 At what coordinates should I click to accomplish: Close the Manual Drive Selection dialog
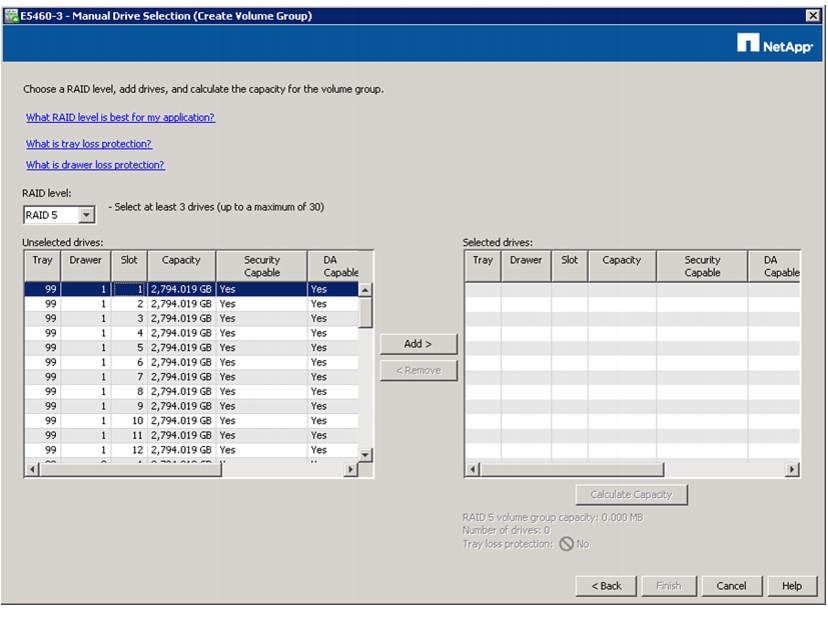[813, 16]
